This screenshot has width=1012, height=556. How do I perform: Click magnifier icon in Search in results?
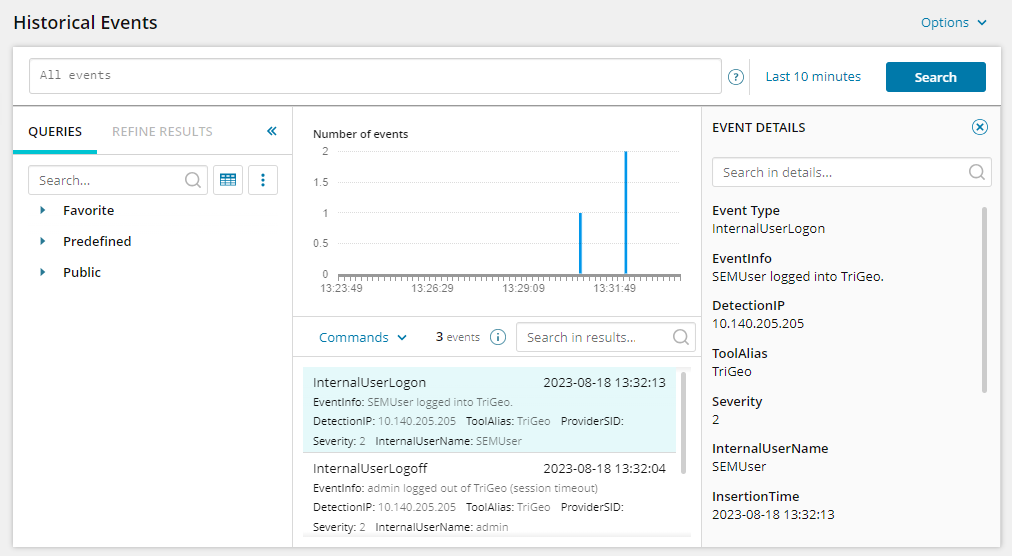681,337
